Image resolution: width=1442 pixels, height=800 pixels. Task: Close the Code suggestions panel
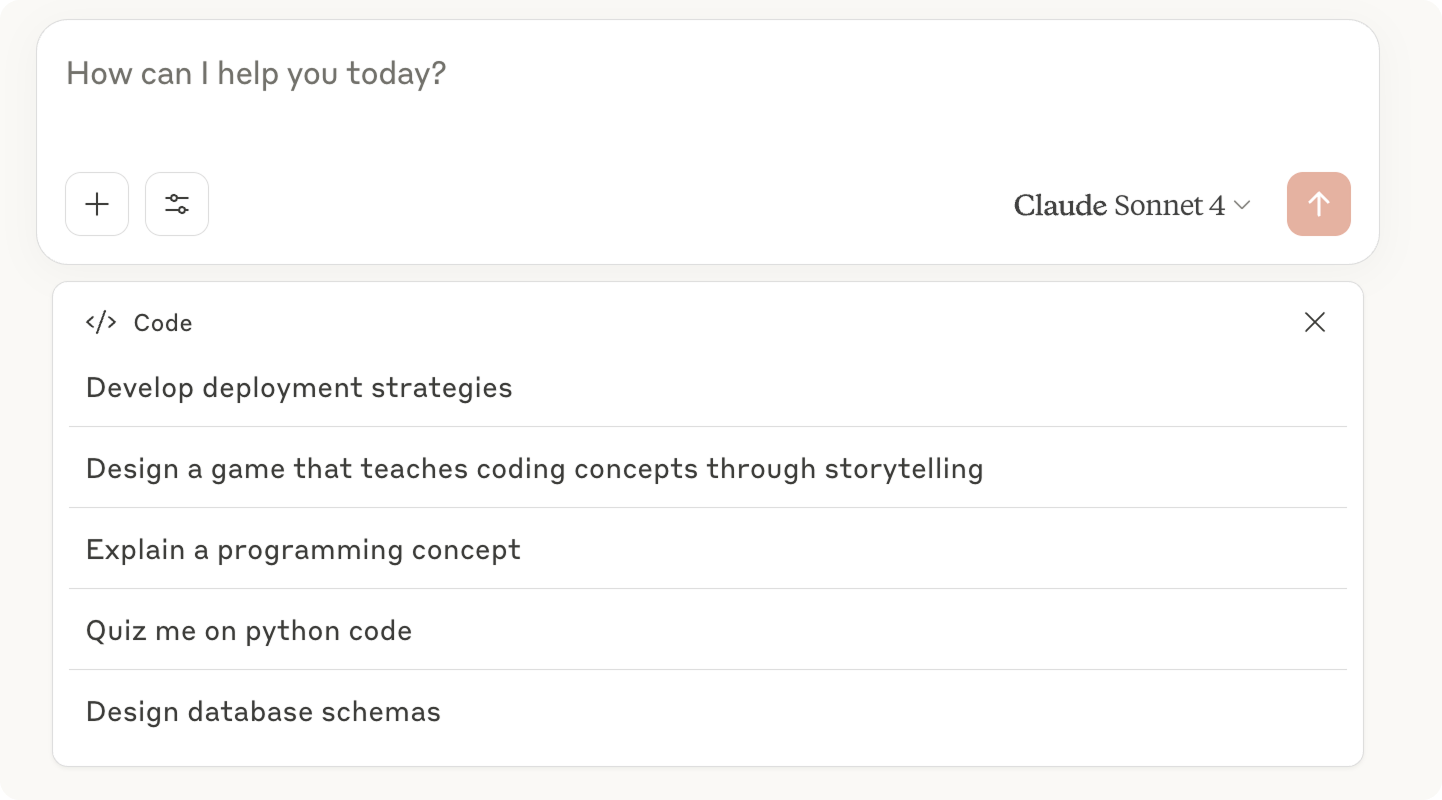(1315, 322)
